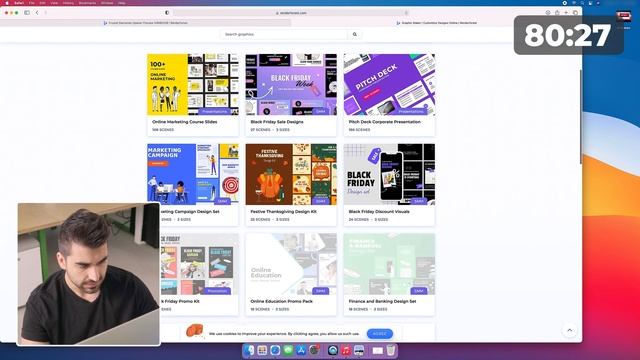Click the AGREE cookie button

[380, 334]
